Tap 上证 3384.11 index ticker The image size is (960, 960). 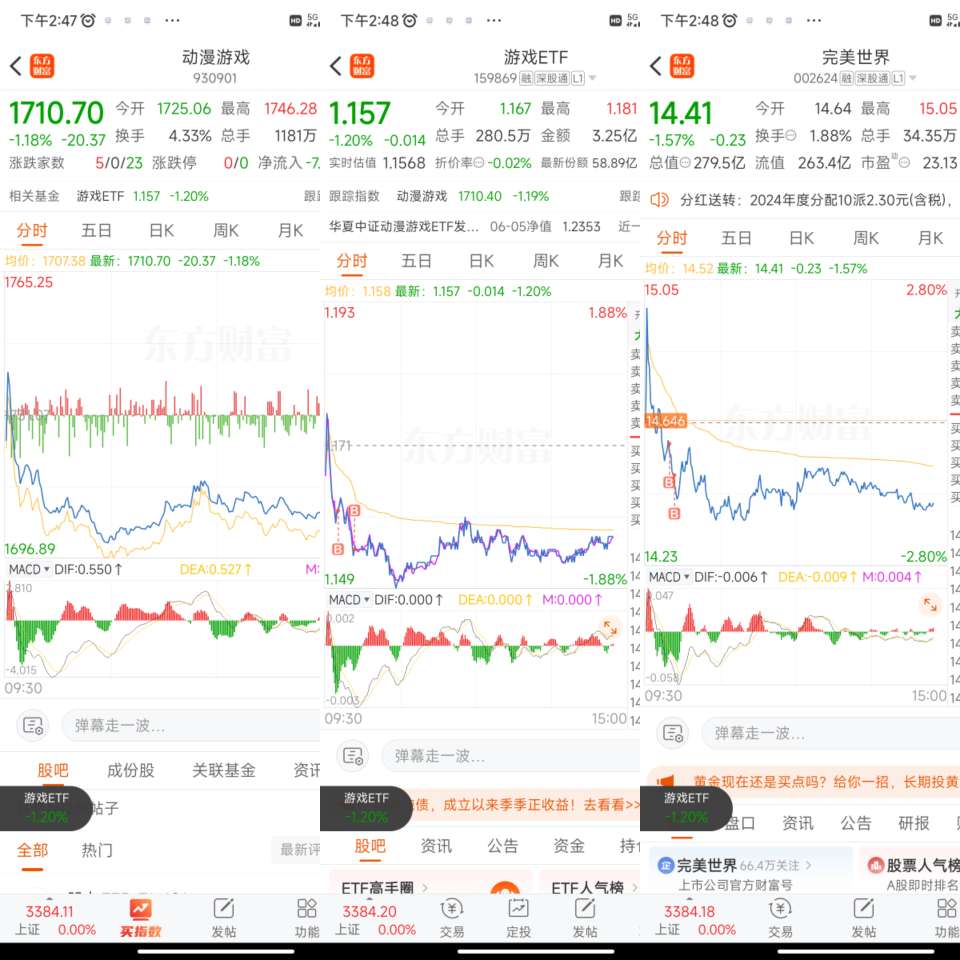coord(54,920)
